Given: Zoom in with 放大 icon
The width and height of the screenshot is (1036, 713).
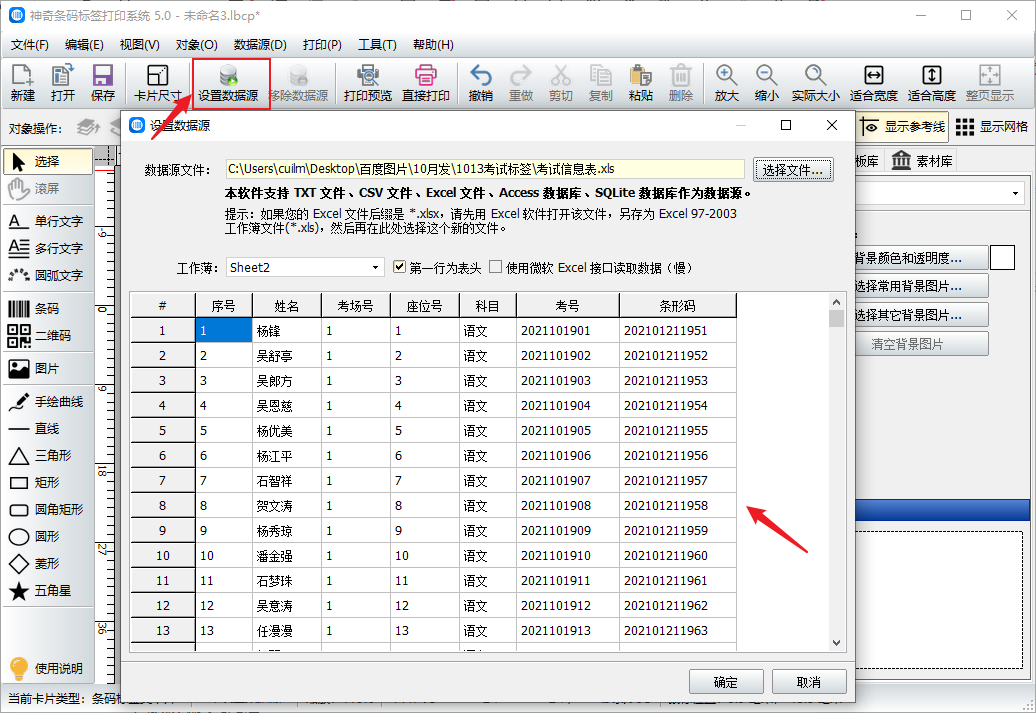Looking at the screenshot, I should (726, 83).
